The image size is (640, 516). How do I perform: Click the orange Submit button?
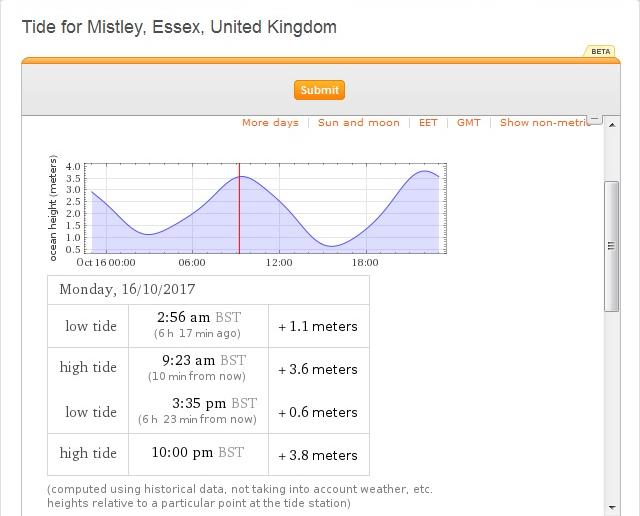[x=319, y=90]
